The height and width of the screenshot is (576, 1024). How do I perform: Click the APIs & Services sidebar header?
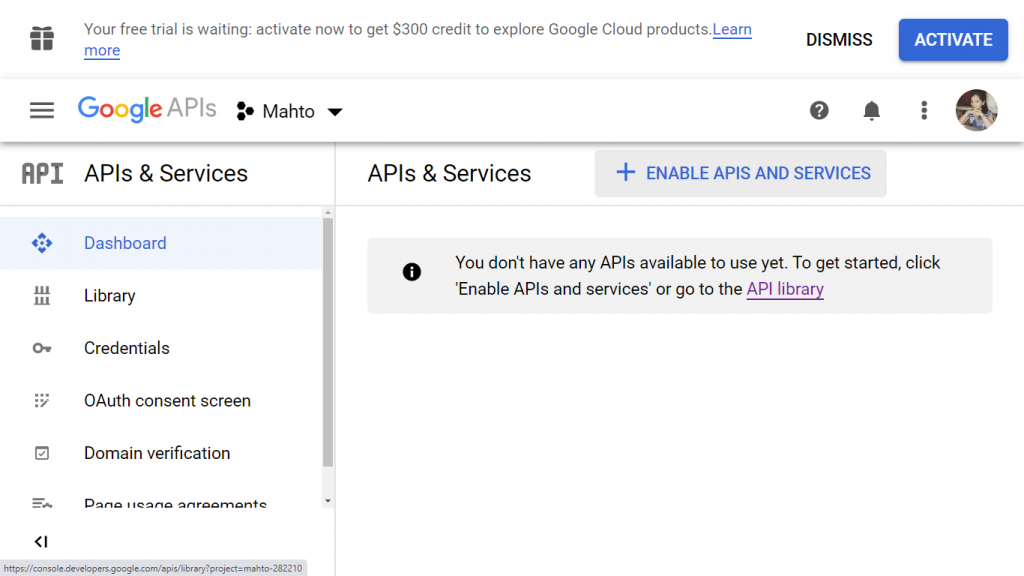click(166, 174)
